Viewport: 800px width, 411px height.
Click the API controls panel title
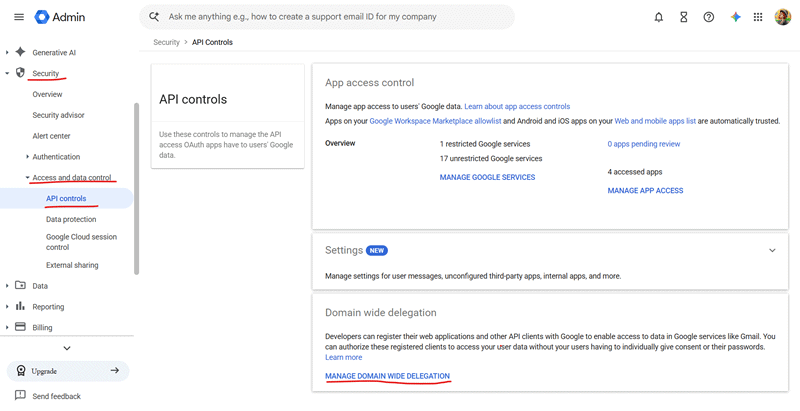pos(193,99)
